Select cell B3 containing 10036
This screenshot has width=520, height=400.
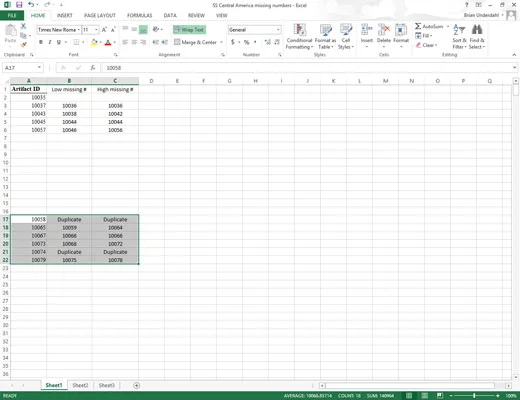69,106
